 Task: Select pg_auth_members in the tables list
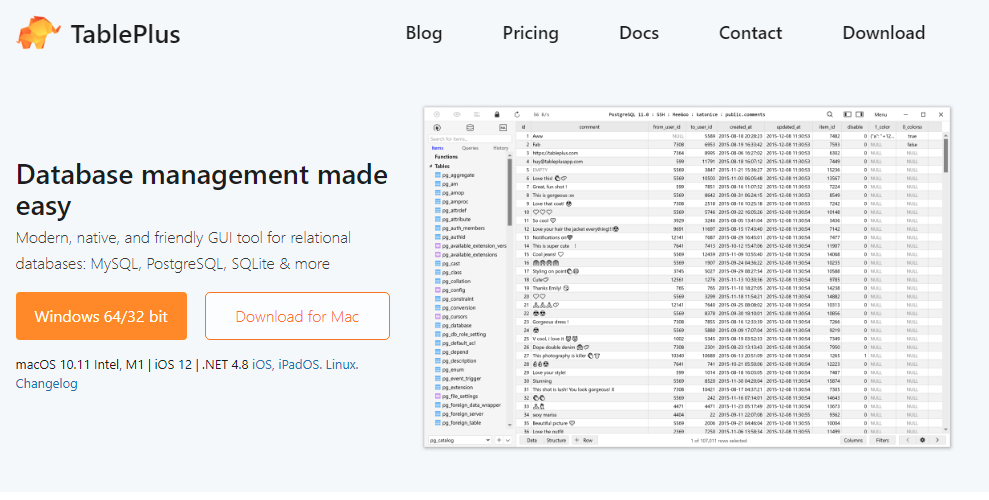464,228
